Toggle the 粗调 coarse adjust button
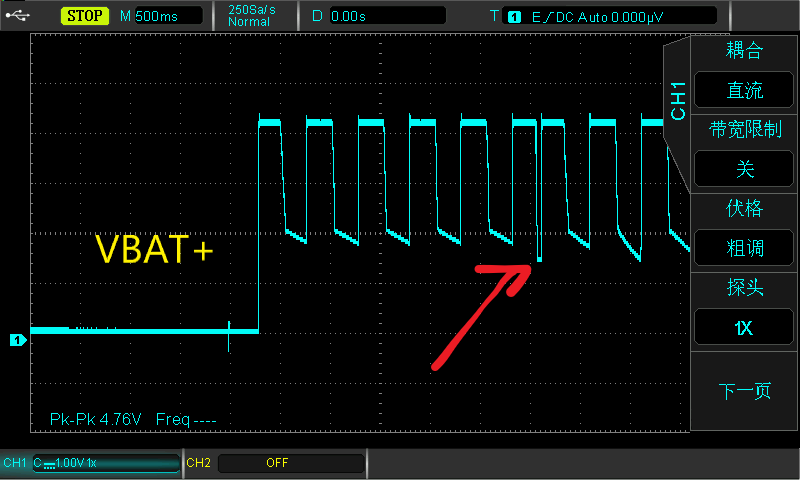The image size is (800, 480). tap(744, 247)
